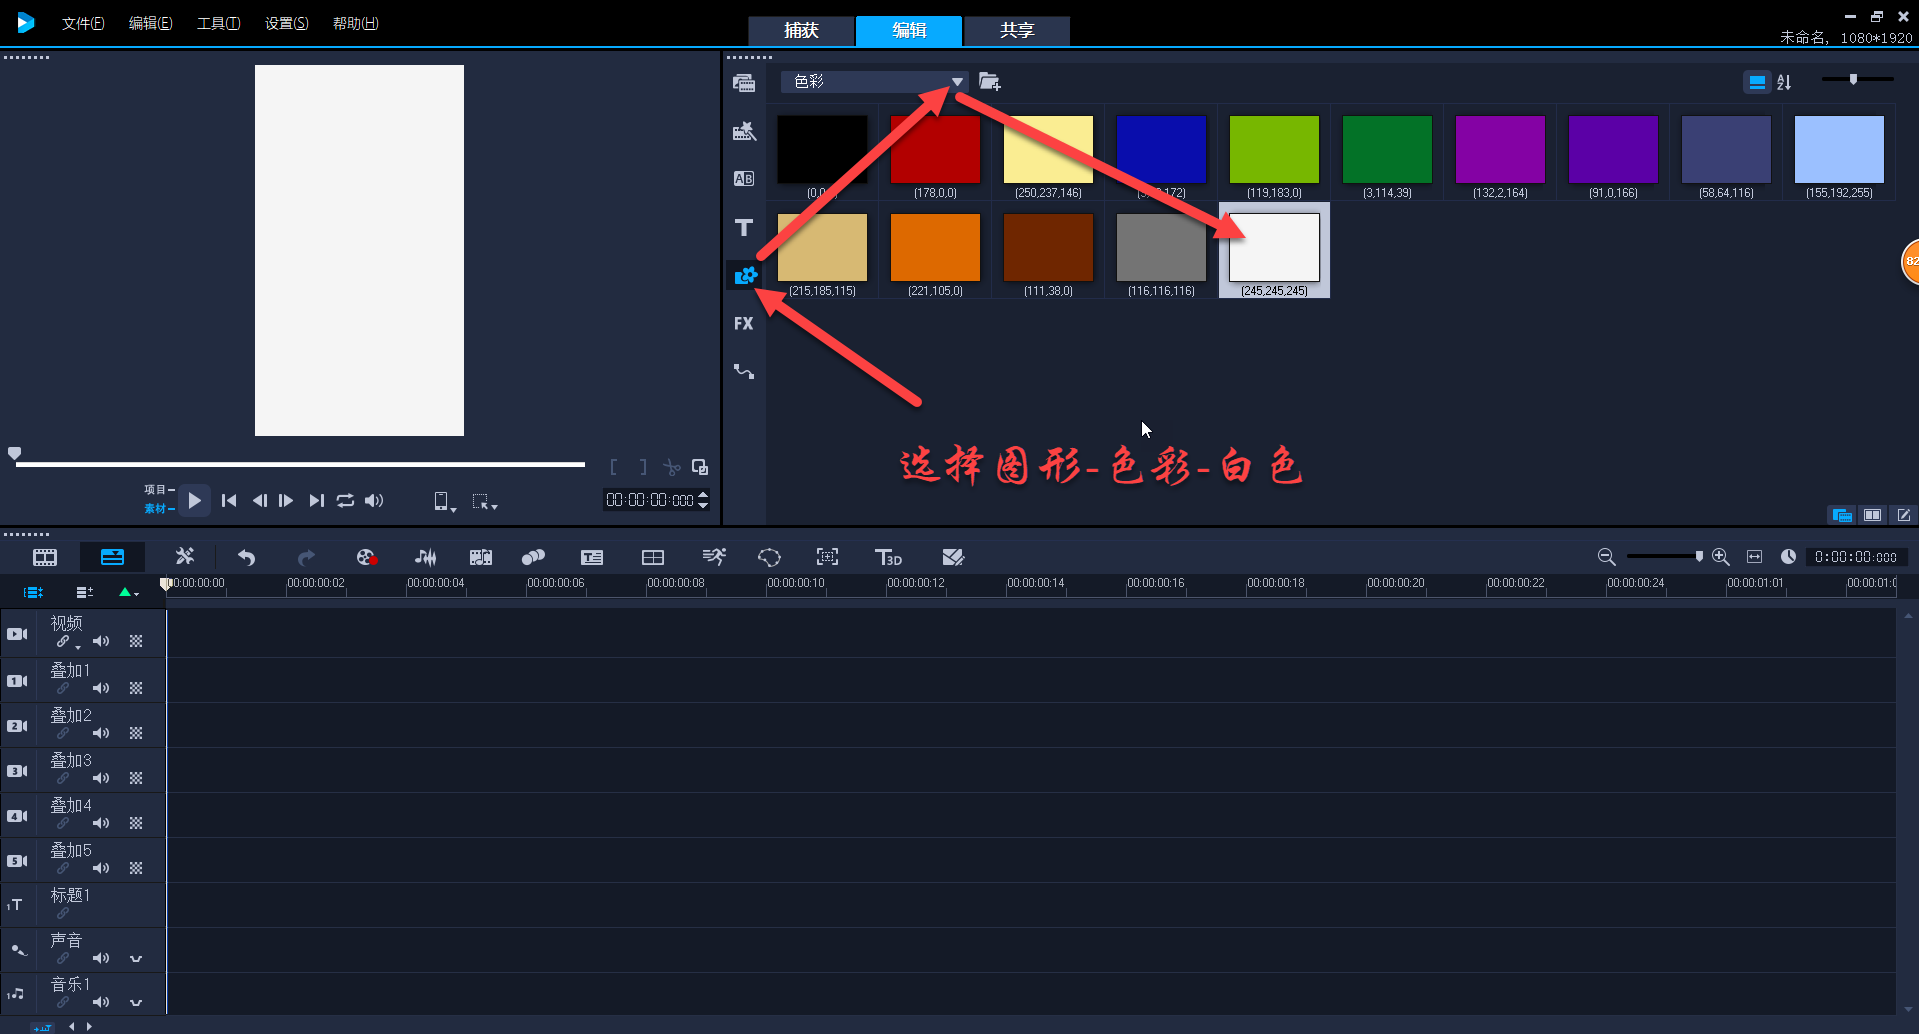Mute the 叠加2 track
Viewport: 1919px width, 1034px height.
pyautogui.click(x=101, y=733)
